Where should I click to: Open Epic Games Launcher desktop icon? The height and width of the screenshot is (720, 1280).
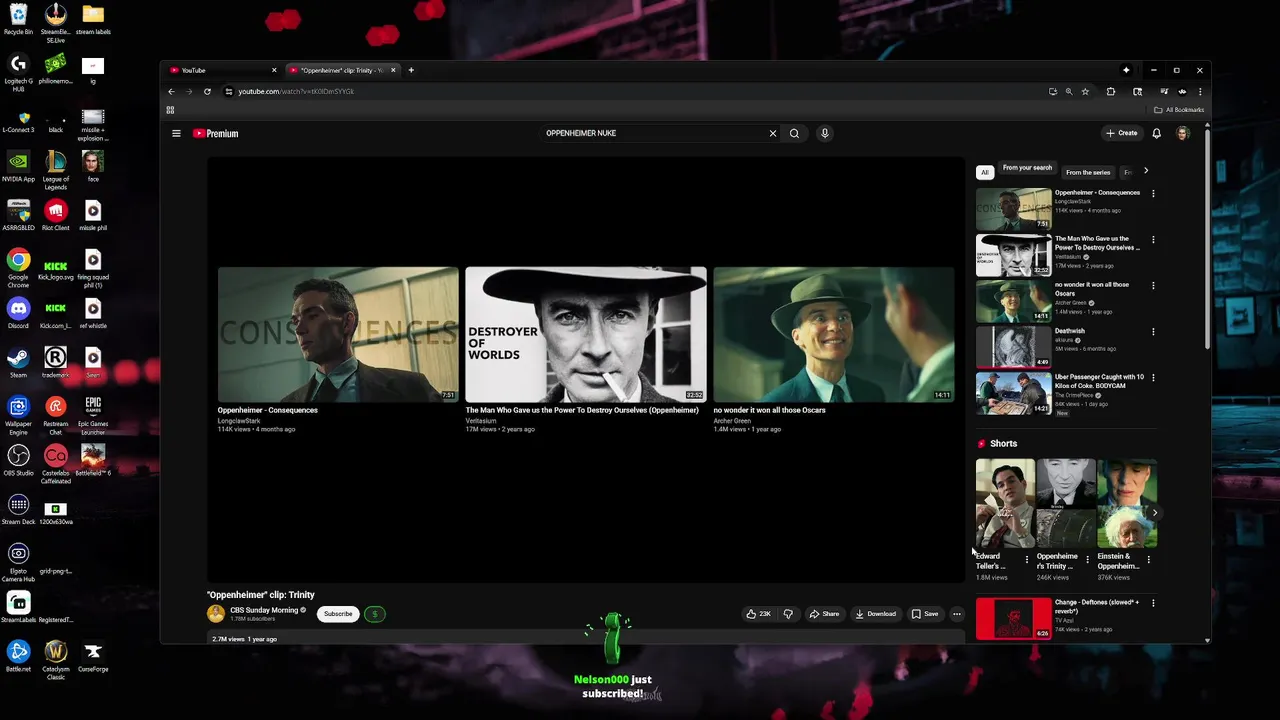[x=93, y=413]
